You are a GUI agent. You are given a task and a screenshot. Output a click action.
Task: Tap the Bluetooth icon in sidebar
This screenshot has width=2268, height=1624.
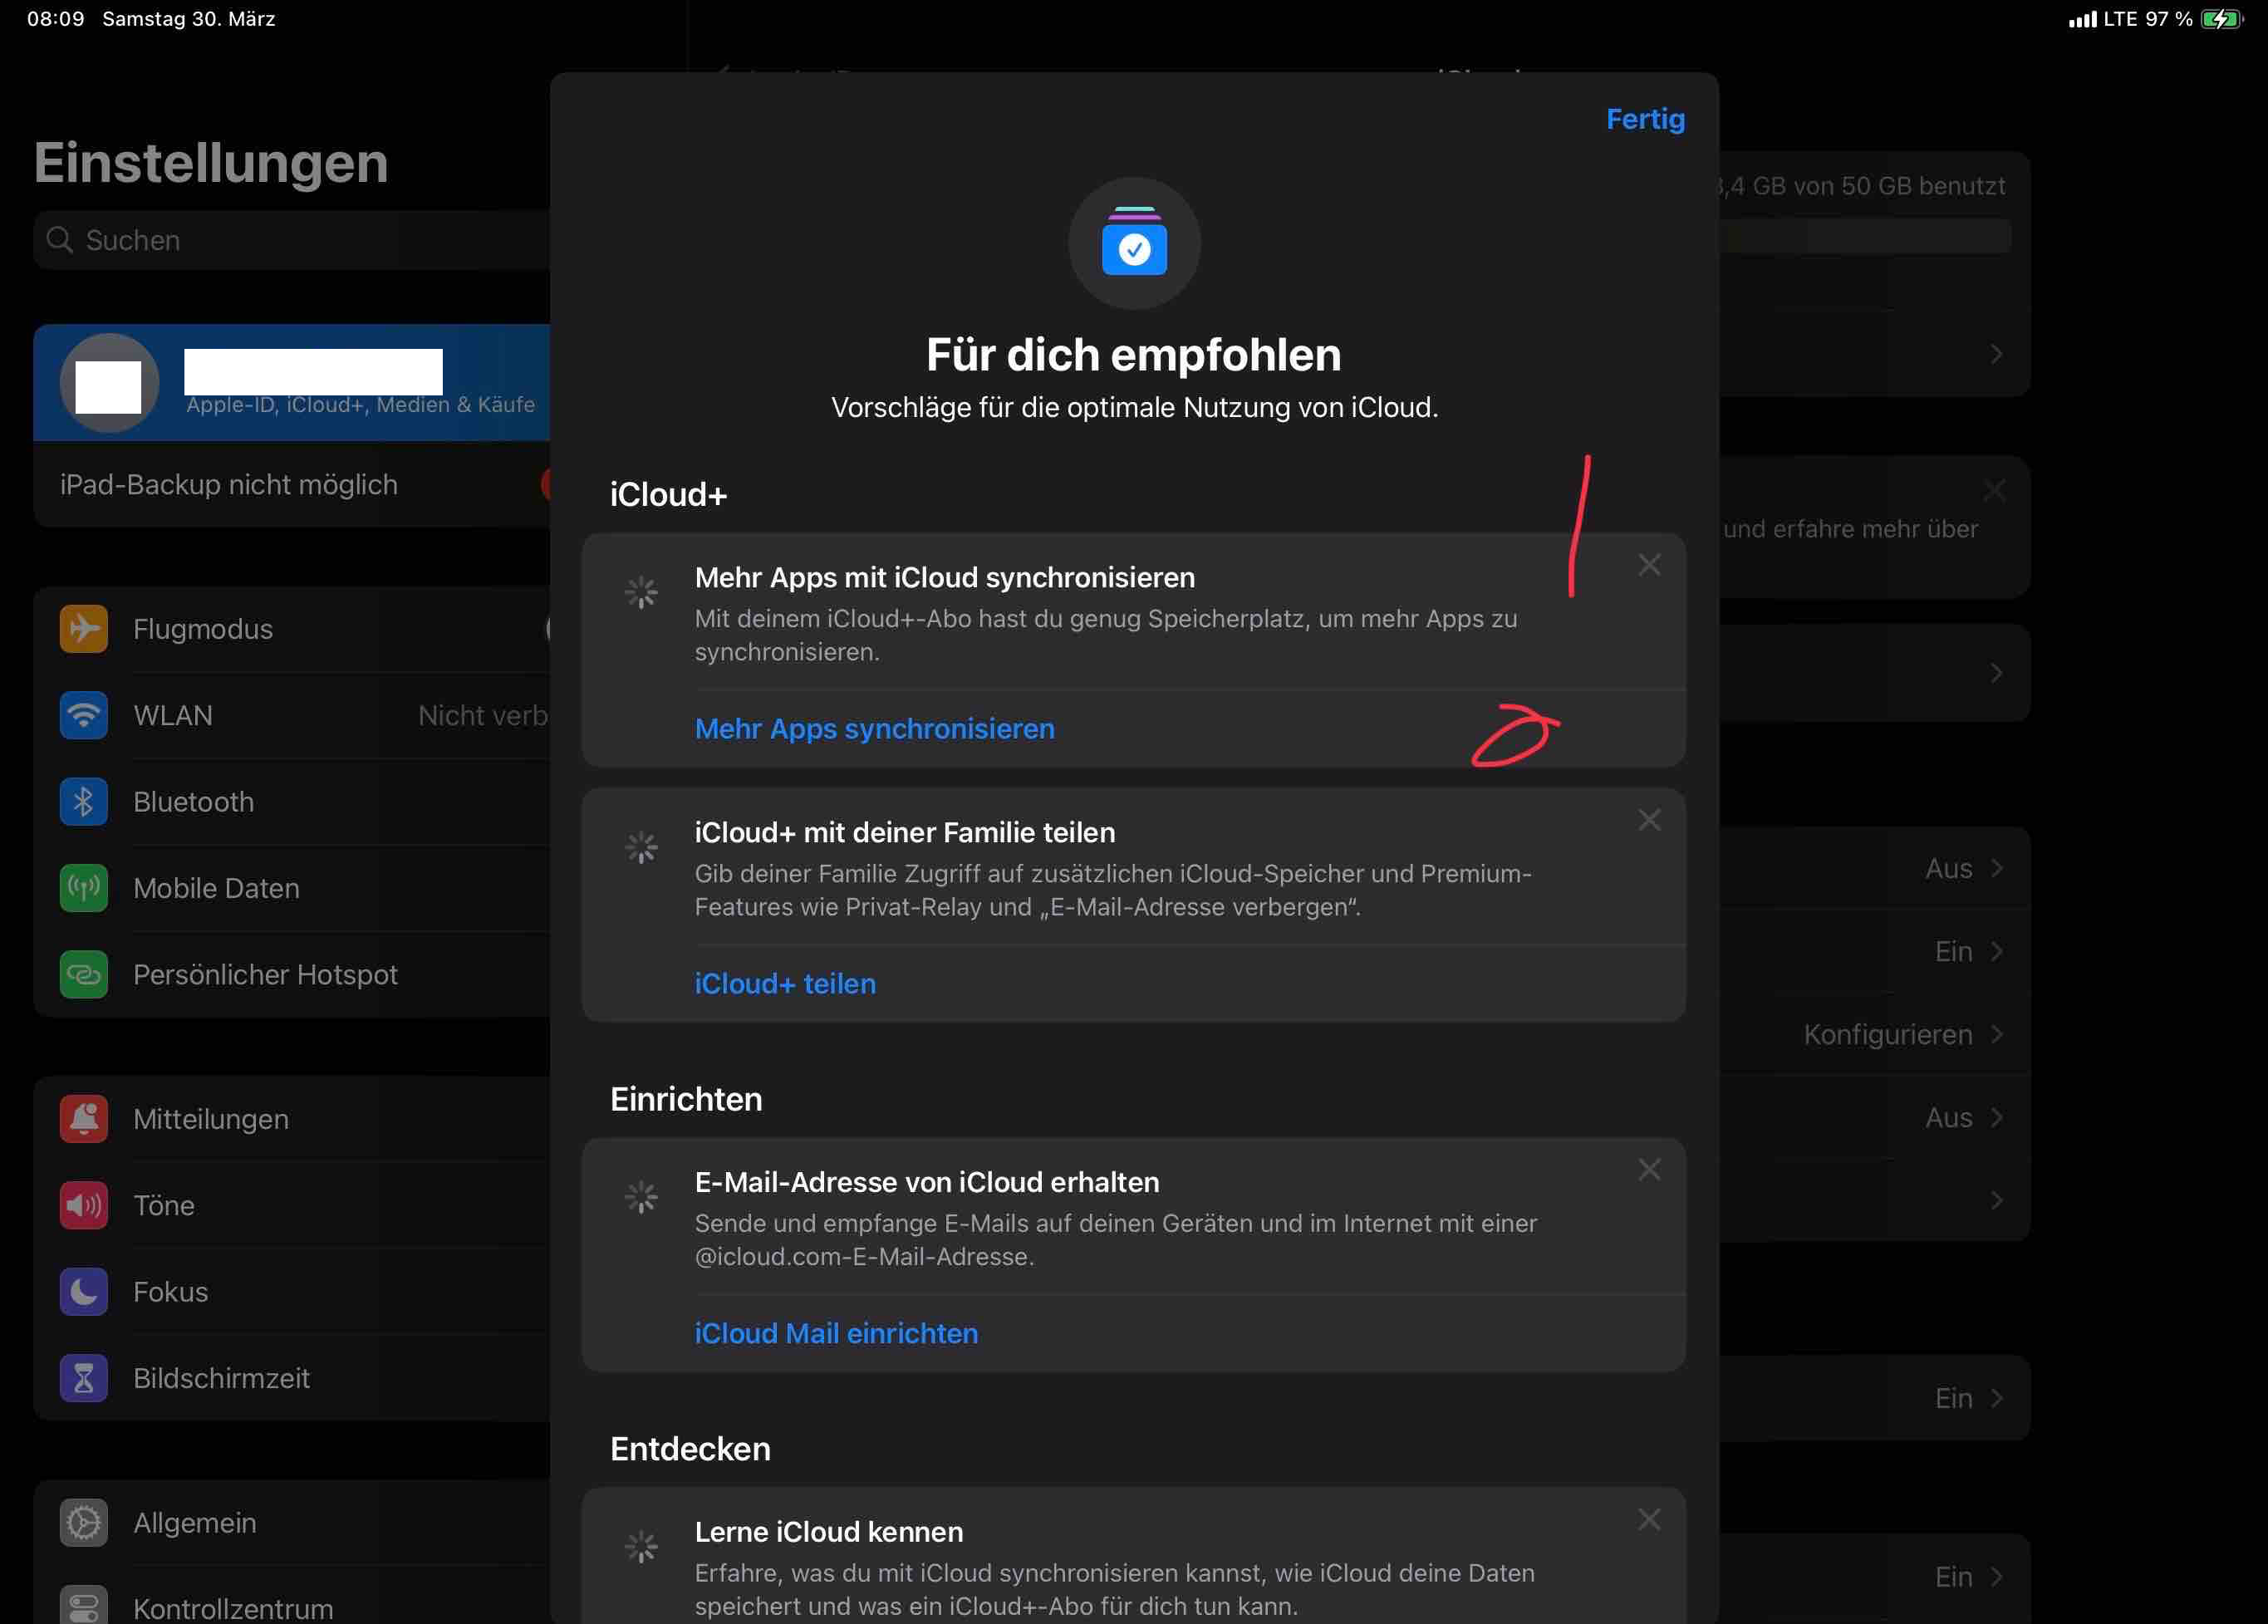[84, 802]
